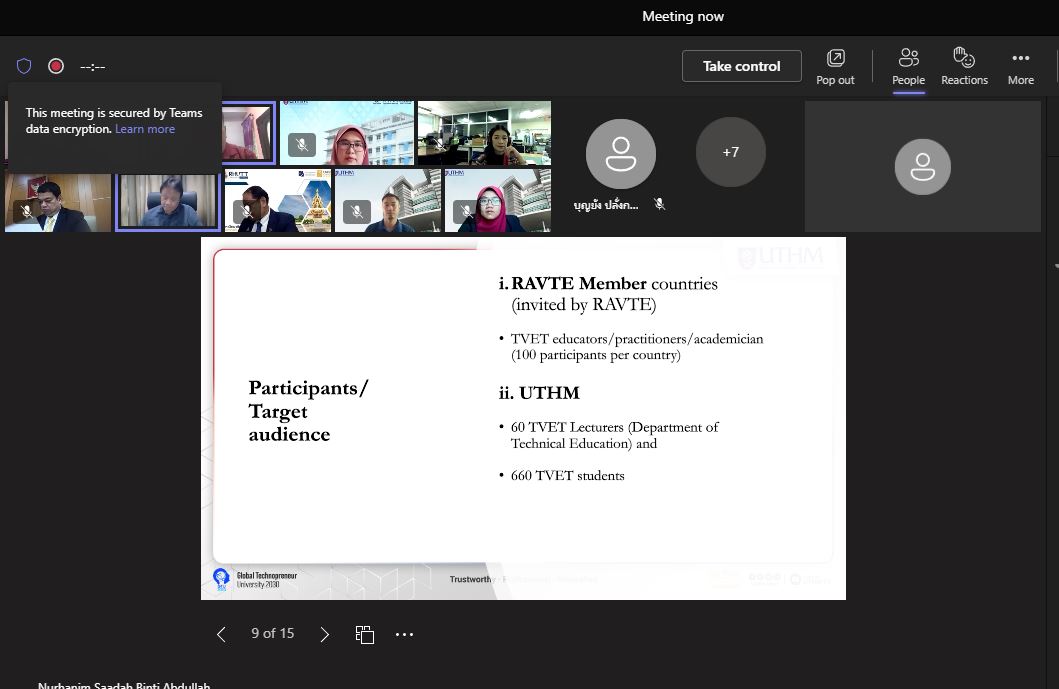1059x689 pixels.
Task: Click the 'ii. UTHM' heading on slide
Action: (x=539, y=392)
